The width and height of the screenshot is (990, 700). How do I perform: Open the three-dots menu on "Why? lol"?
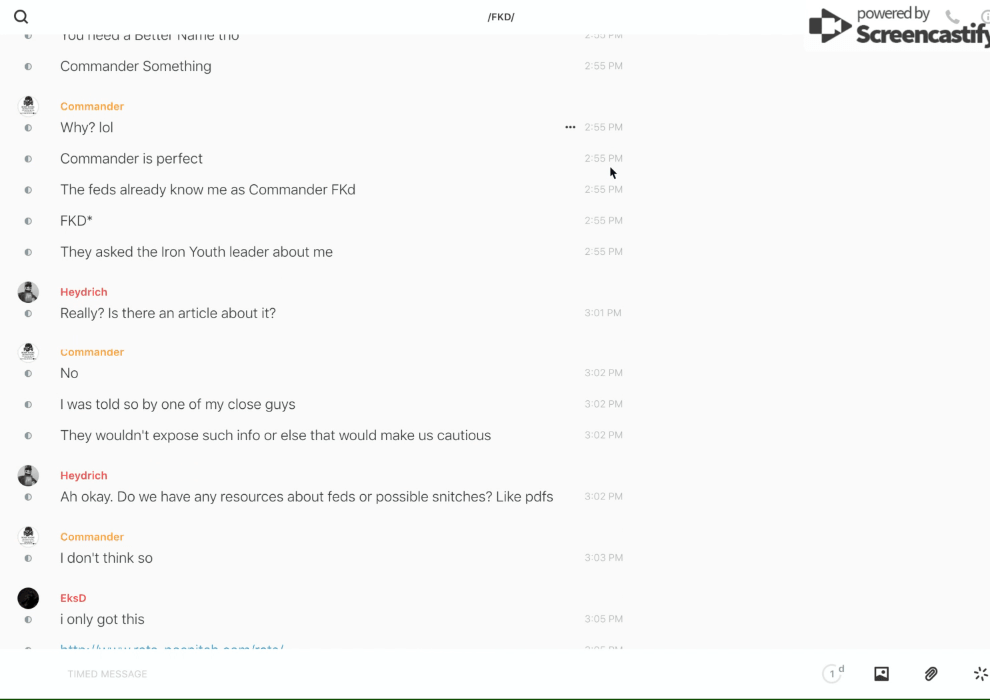(570, 127)
